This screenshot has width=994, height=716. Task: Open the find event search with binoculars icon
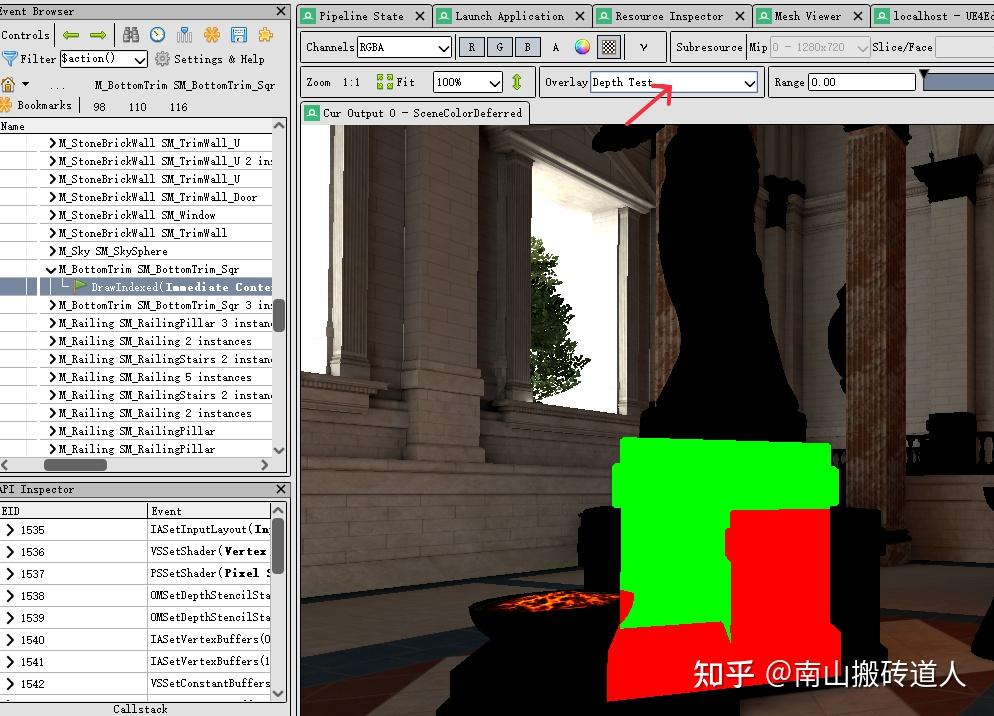(131, 34)
